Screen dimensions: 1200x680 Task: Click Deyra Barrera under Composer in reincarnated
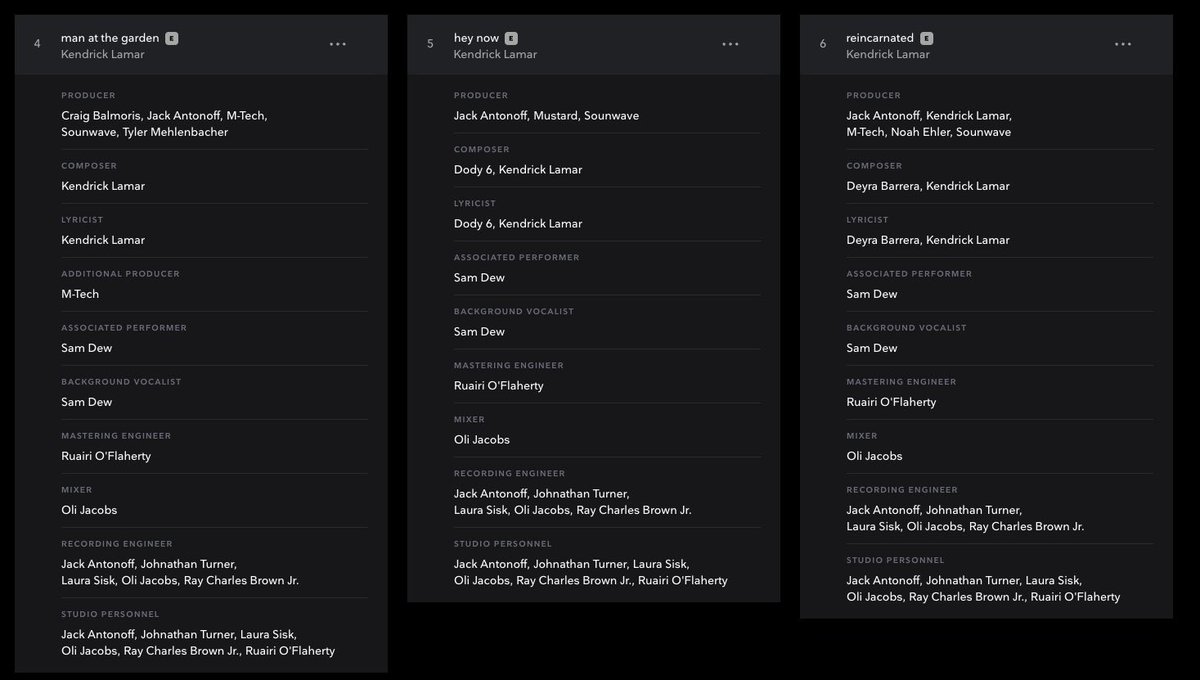[x=883, y=186]
